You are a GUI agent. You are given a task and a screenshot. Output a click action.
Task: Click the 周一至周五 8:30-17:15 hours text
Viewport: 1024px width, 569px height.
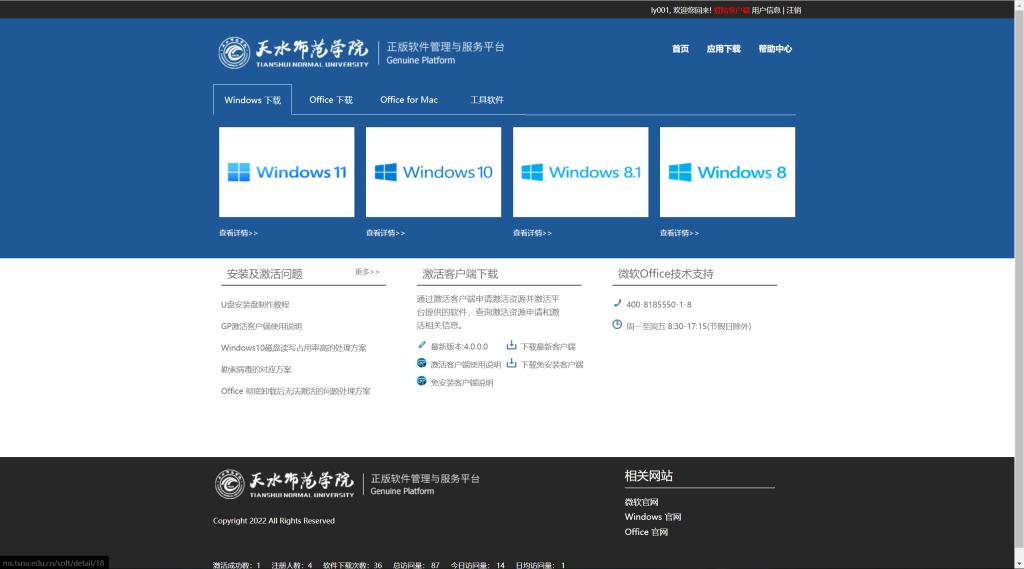click(688, 326)
